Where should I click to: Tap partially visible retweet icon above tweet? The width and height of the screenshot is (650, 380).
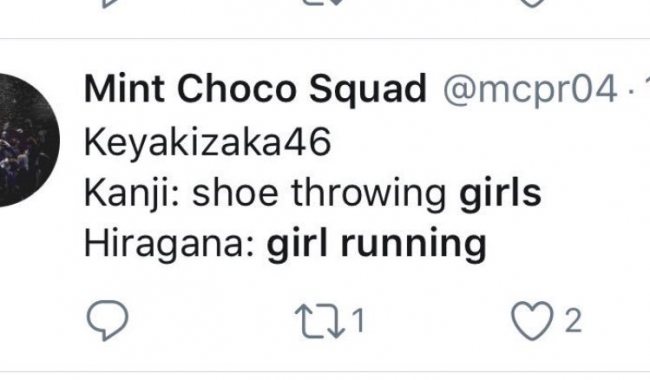(322, 2)
